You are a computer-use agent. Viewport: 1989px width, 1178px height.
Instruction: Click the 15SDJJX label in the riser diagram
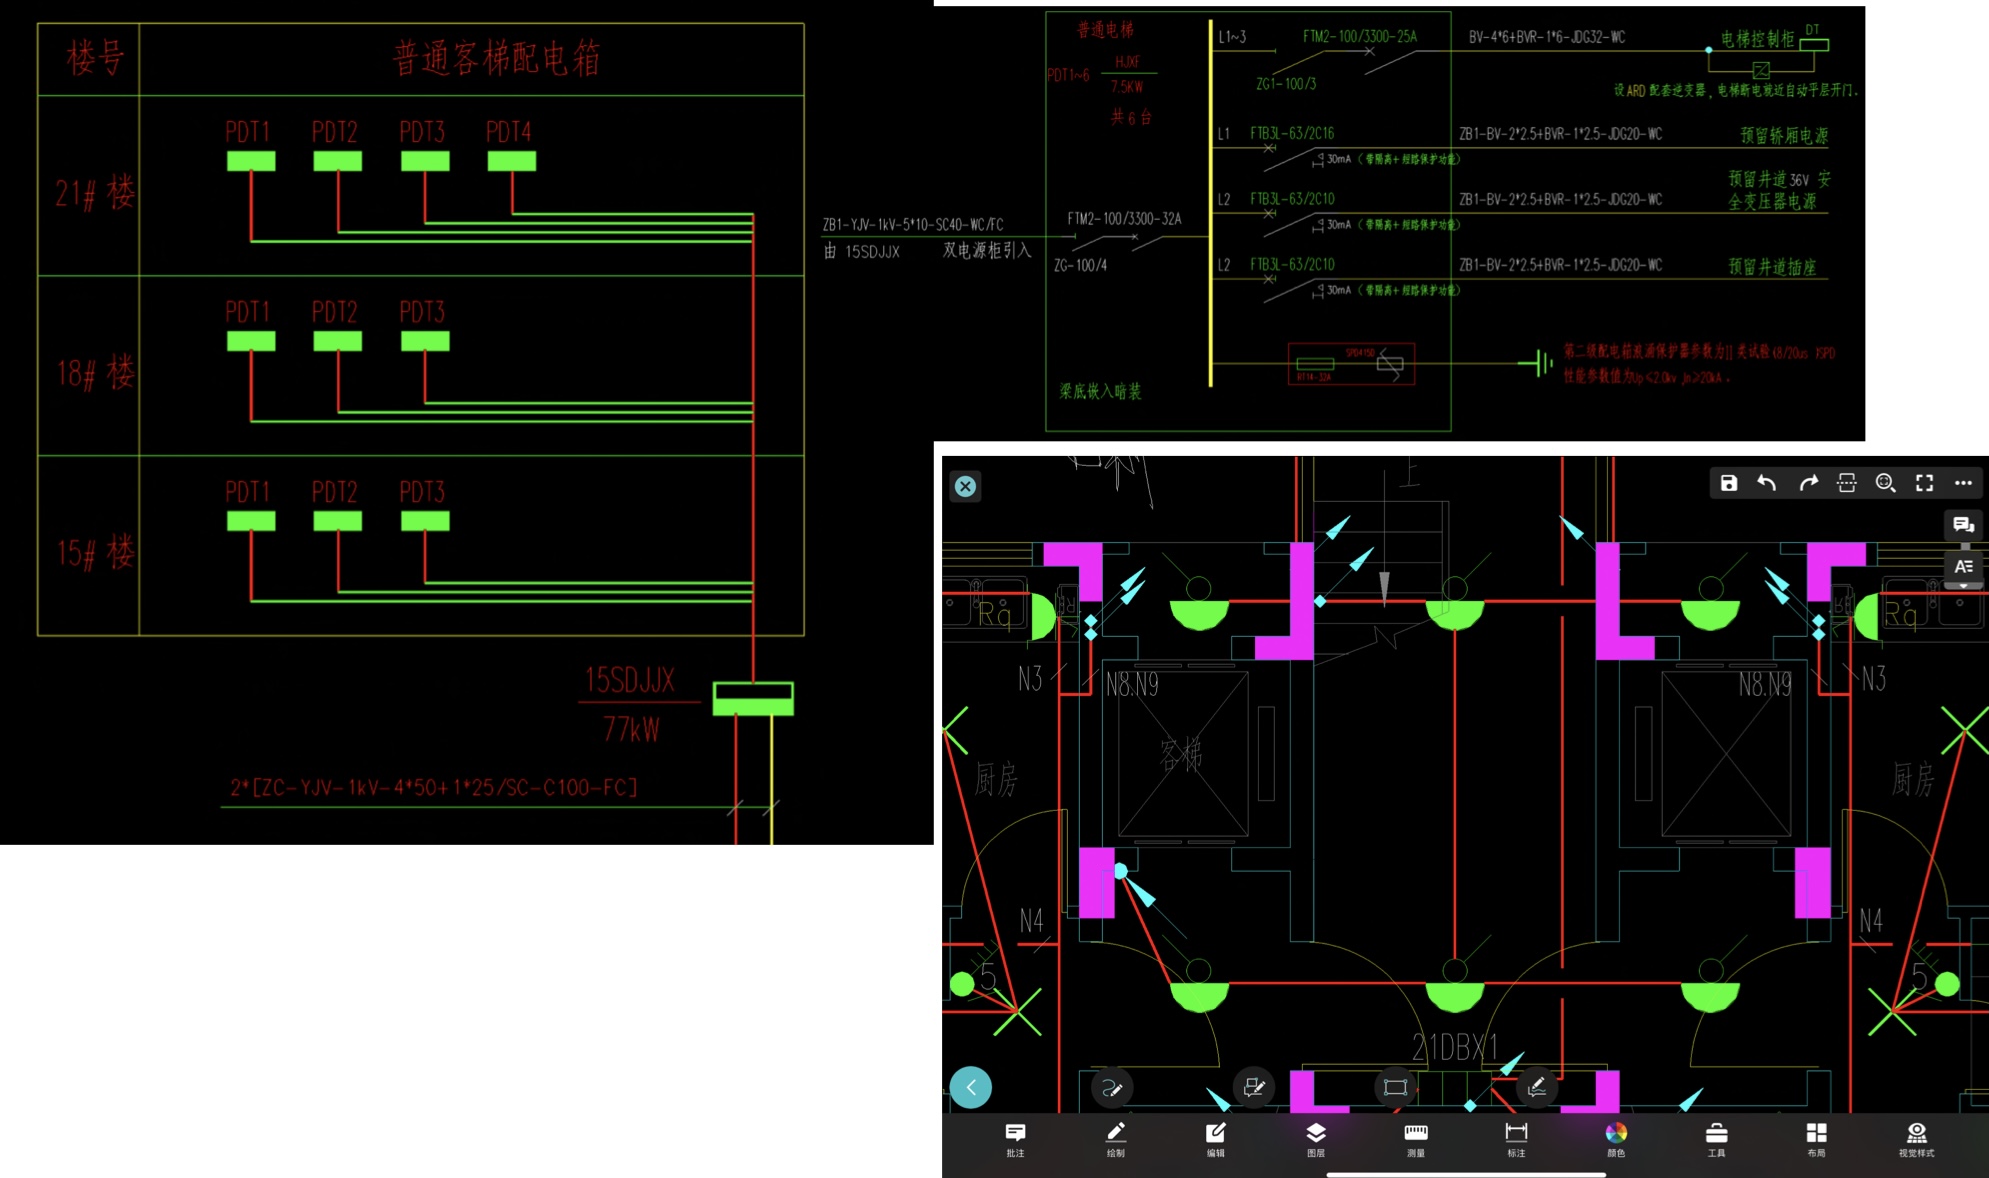tap(630, 681)
